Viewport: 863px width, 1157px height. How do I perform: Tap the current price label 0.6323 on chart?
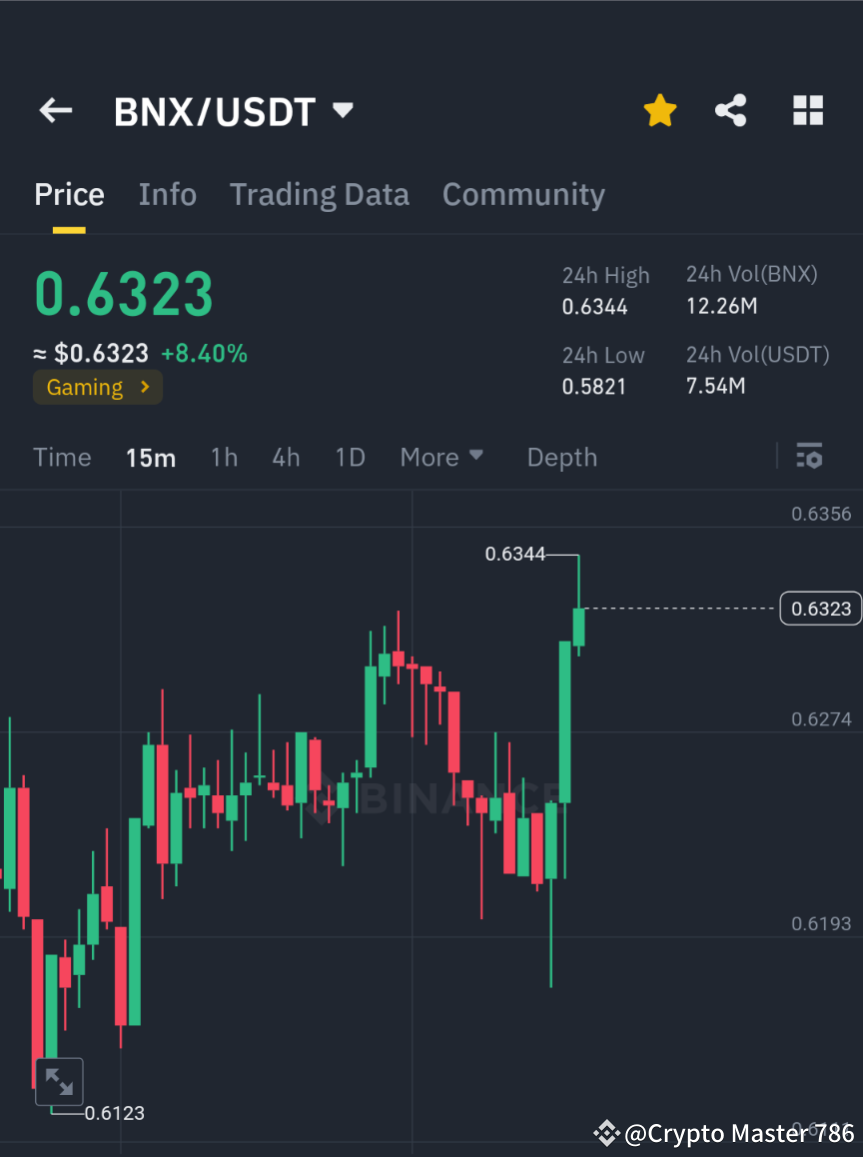point(820,608)
